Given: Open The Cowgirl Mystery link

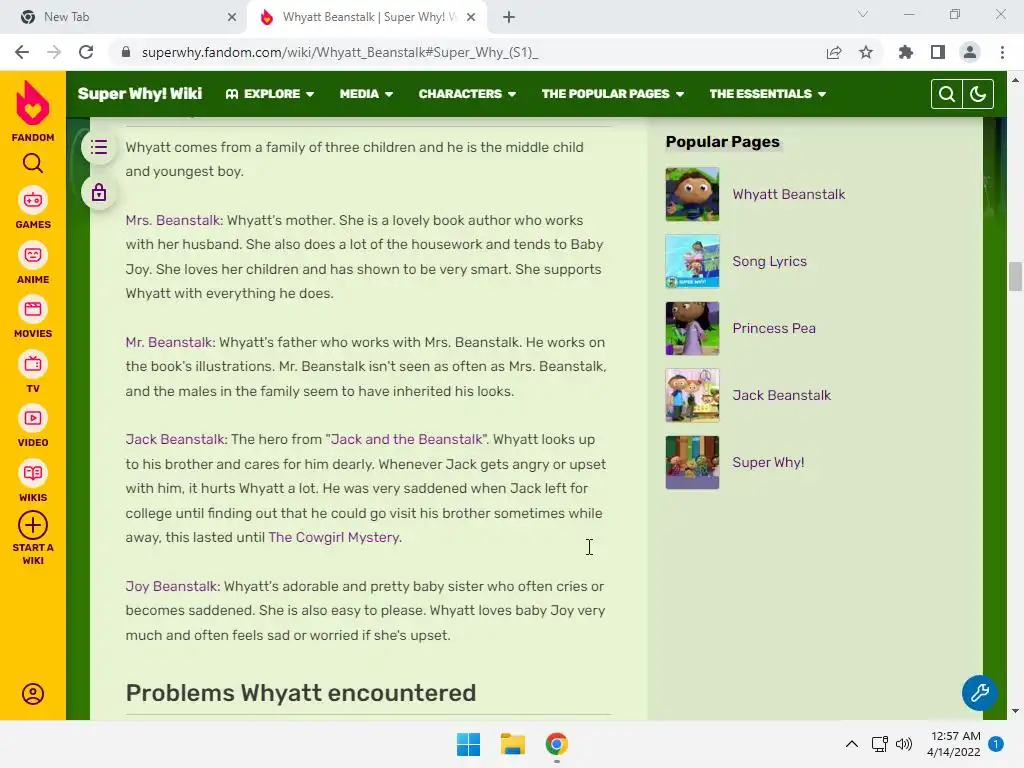Looking at the screenshot, I should pyautogui.click(x=334, y=537).
